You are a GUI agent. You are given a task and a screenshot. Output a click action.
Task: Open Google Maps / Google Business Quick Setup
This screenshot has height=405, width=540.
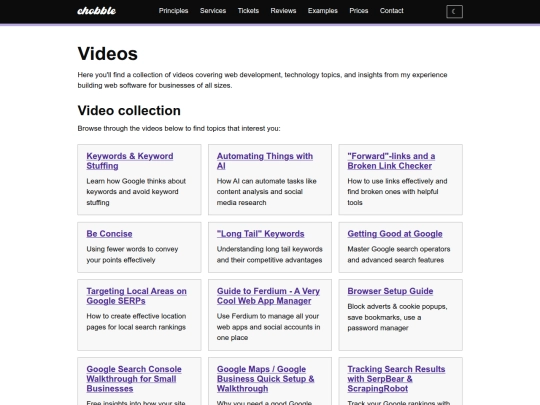point(266,379)
